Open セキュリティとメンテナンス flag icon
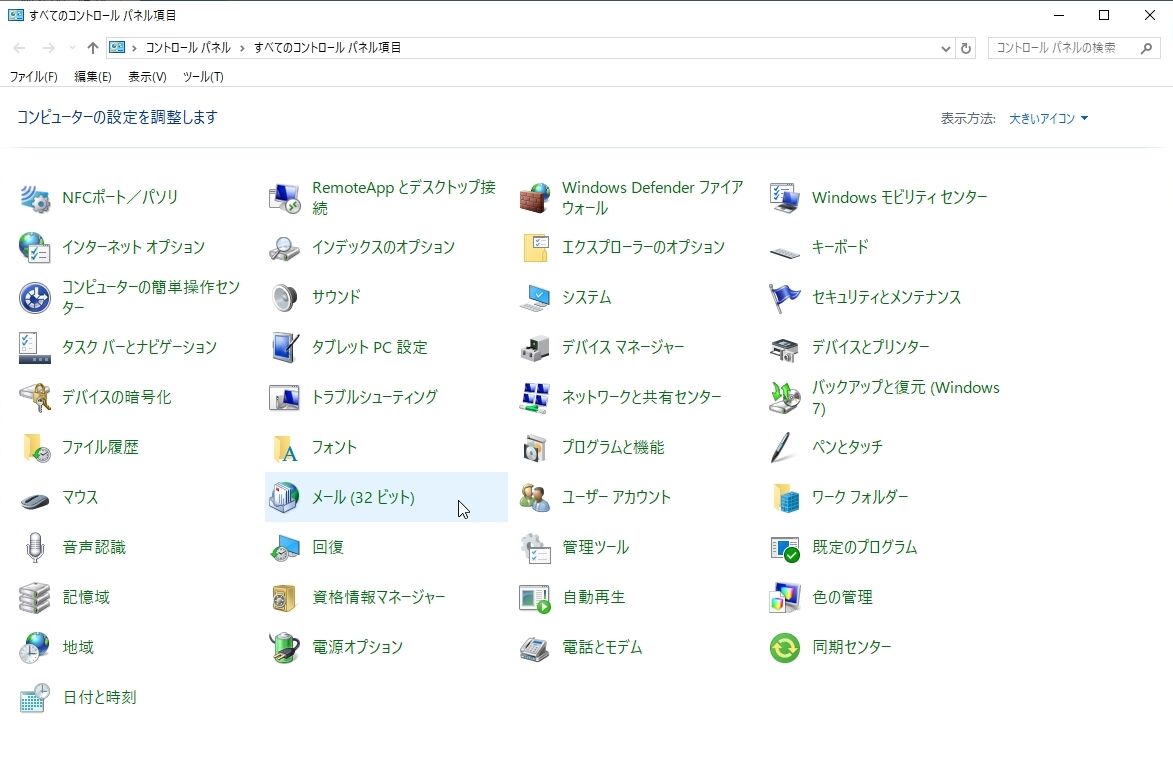The image size is (1173, 784). pos(784,298)
